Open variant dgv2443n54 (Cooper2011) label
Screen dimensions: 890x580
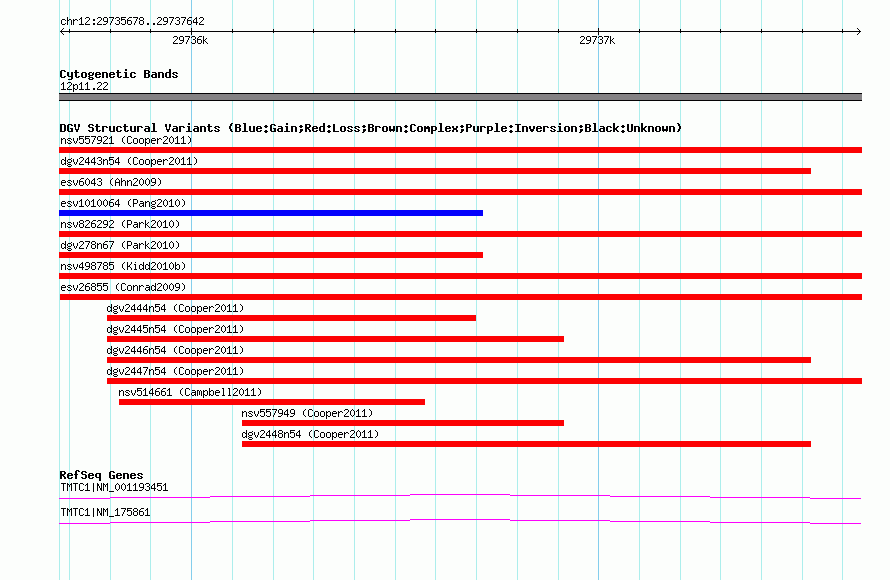point(129,161)
